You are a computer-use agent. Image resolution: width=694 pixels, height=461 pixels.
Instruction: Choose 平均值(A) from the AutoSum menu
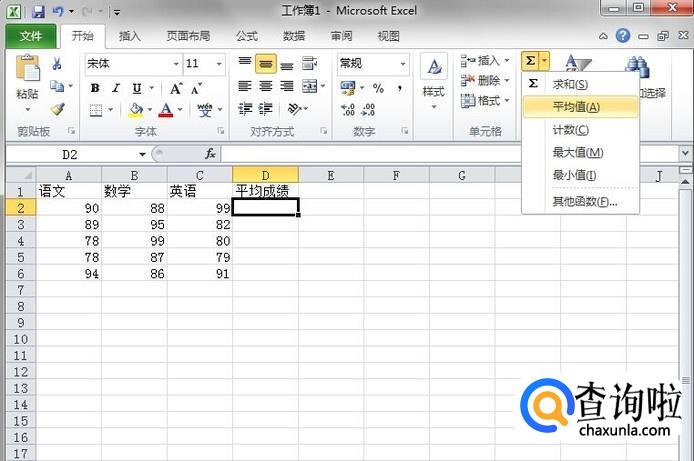tap(576, 107)
